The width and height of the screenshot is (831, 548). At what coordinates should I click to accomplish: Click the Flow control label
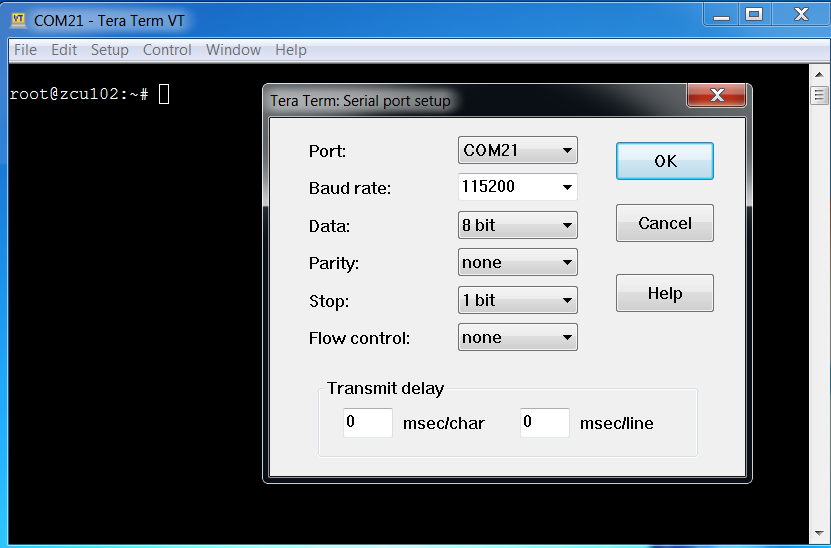[359, 338]
